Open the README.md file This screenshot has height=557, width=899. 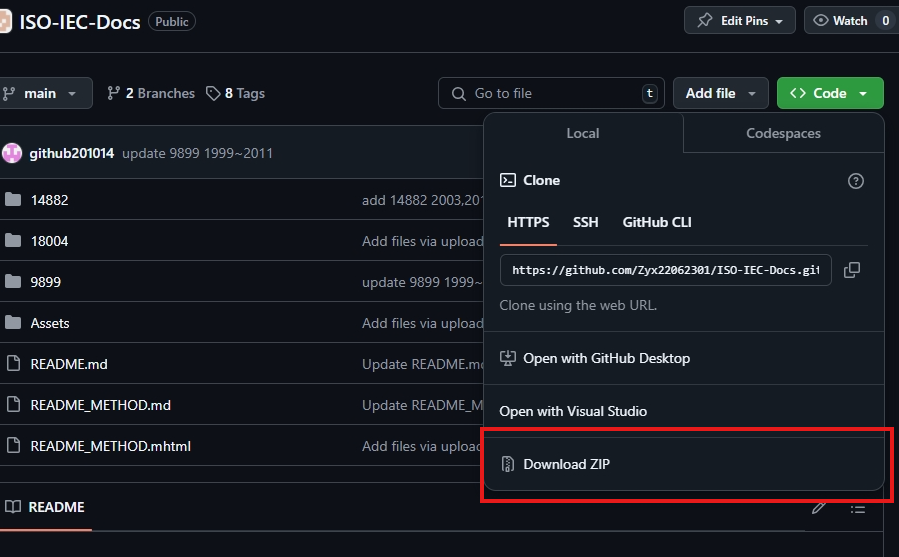pyautogui.click(x=69, y=364)
